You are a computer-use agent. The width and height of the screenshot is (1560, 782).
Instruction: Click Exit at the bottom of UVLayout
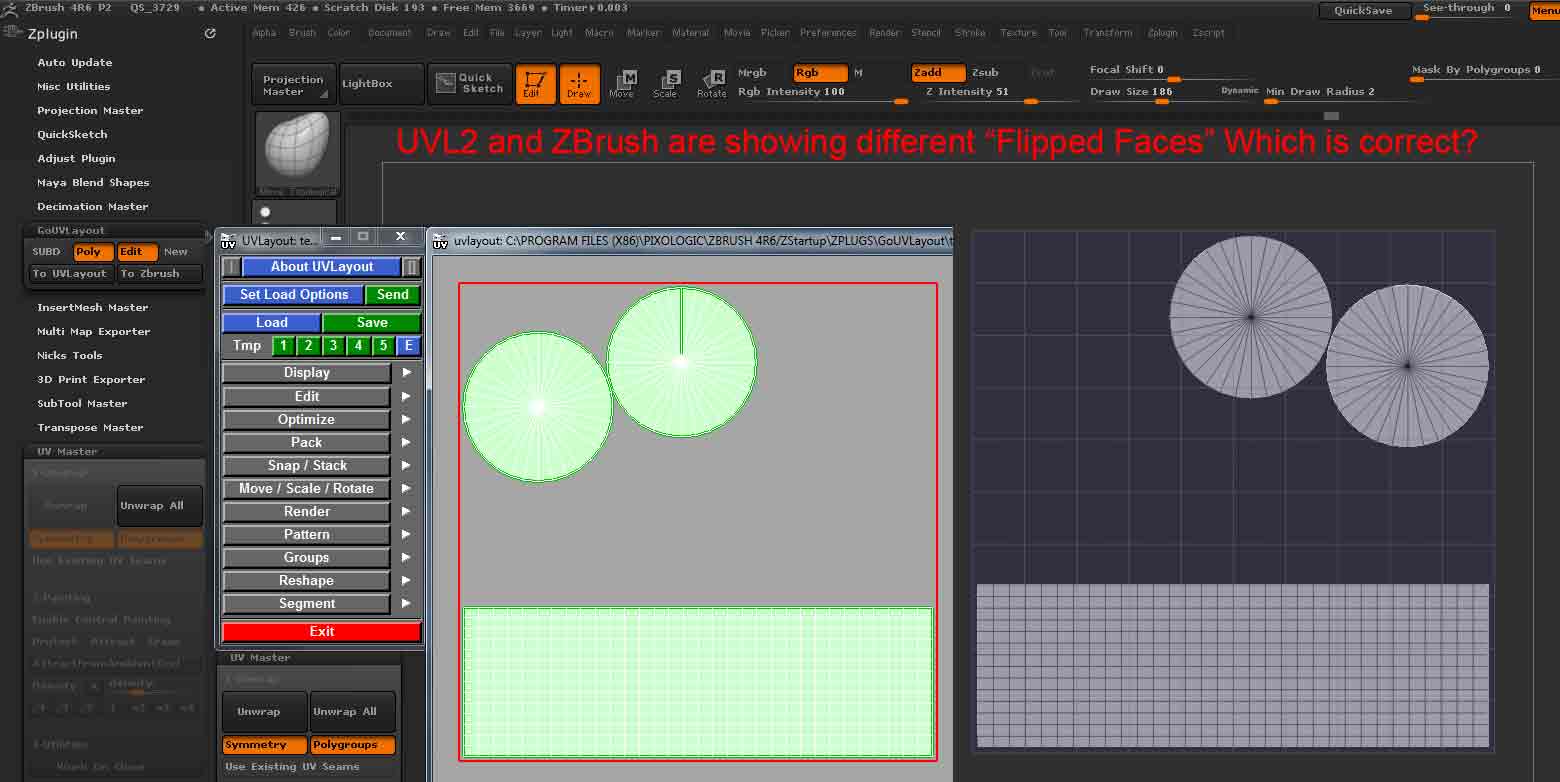click(320, 631)
